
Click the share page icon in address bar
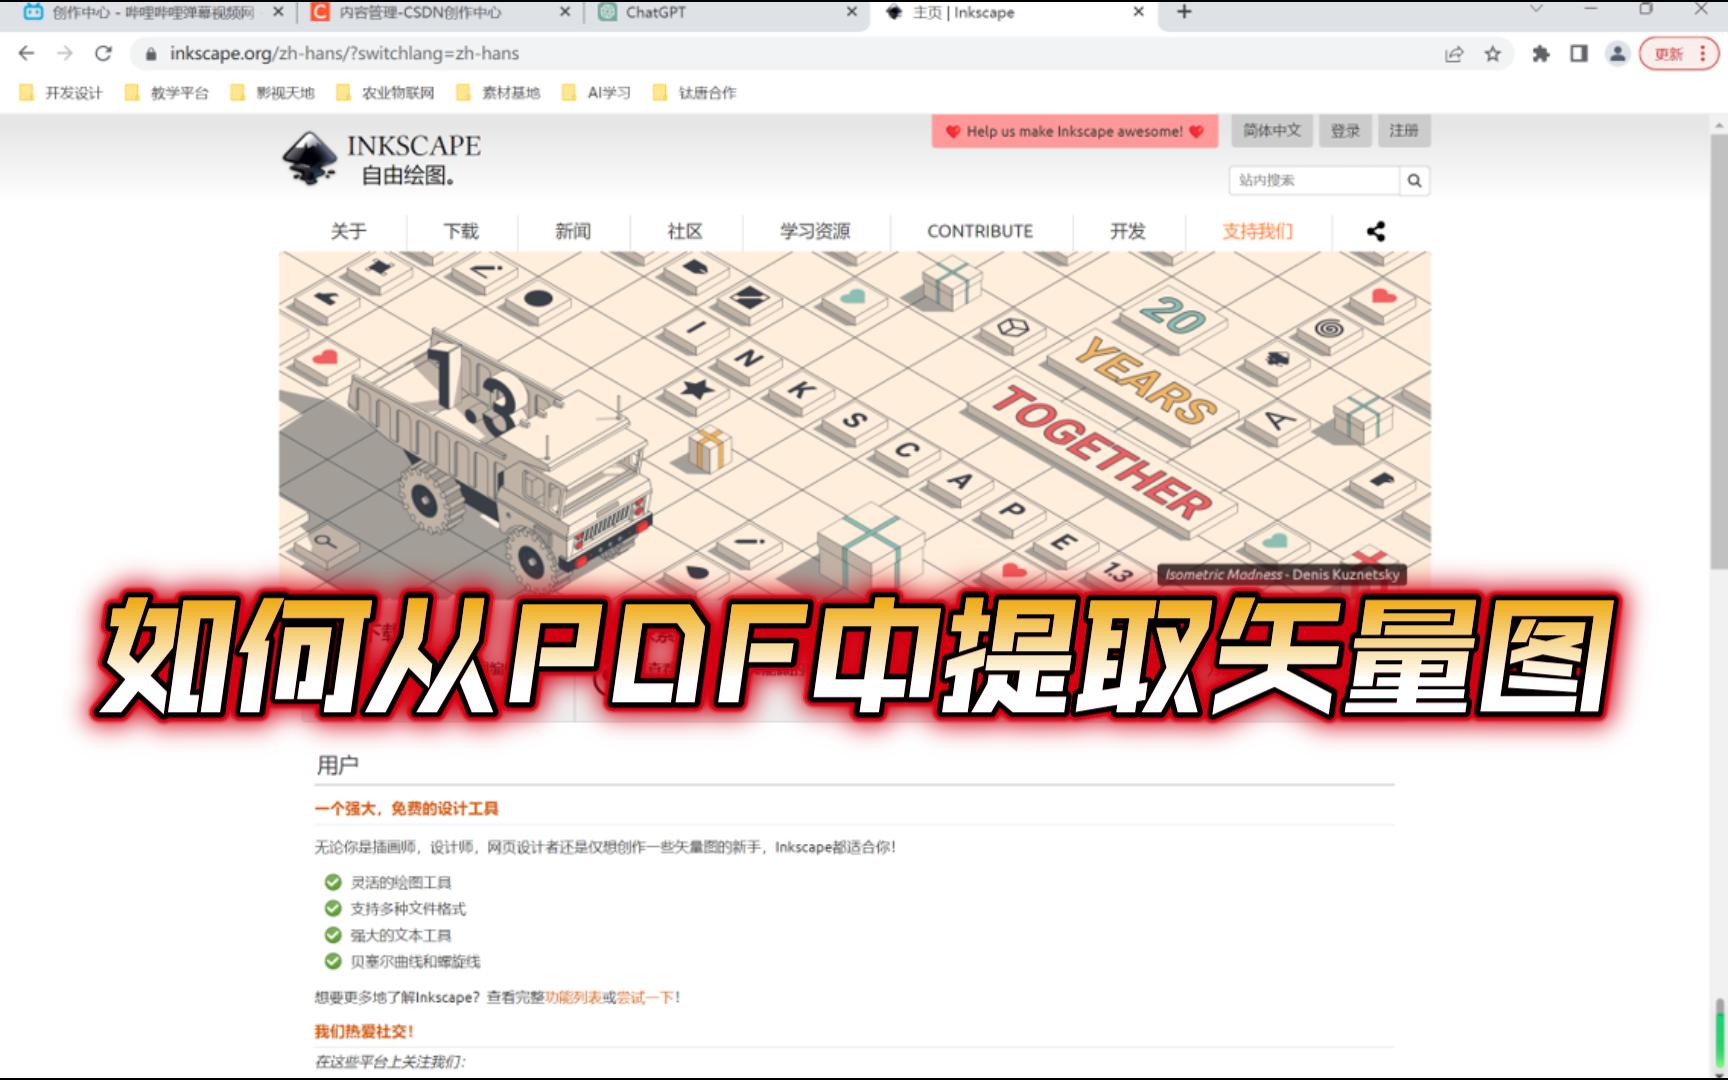tap(1454, 54)
